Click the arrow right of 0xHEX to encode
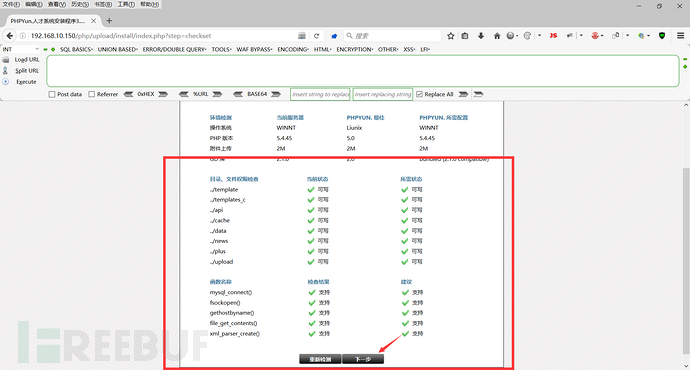Screen dimensions: 690x370 163,94
